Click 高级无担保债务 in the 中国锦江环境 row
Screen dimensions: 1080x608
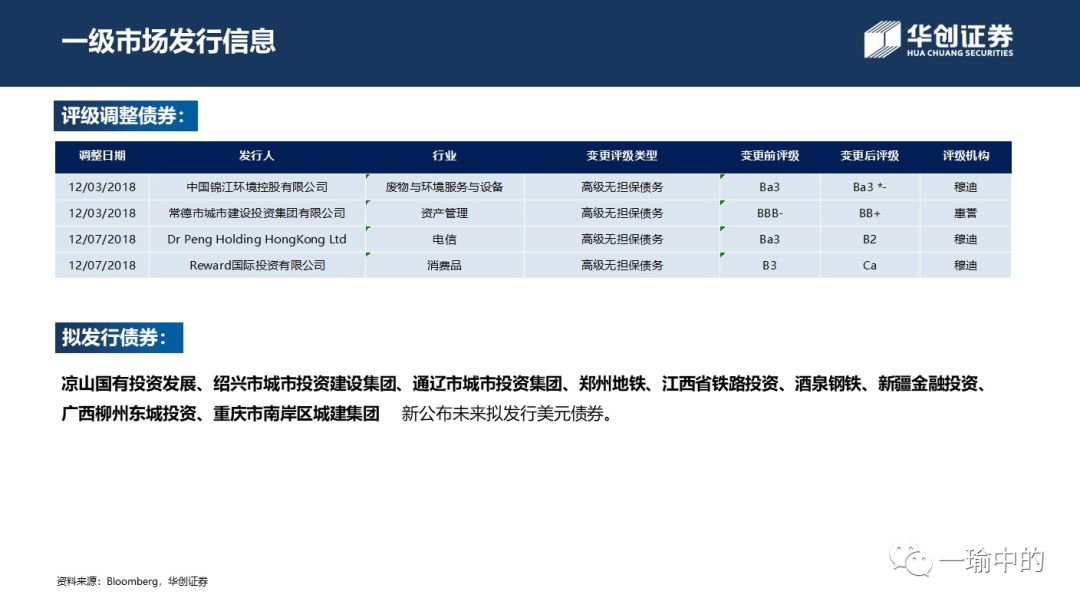point(622,187)
